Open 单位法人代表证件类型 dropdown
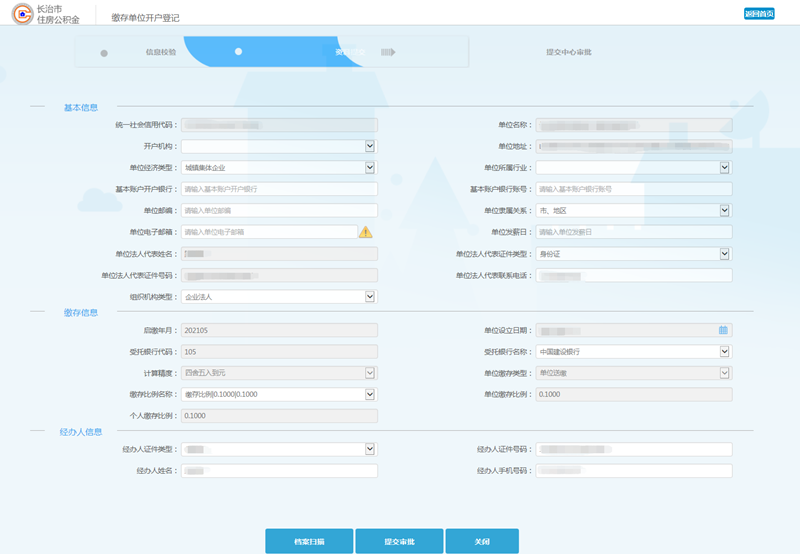Image resolution: width=800 pixels, height=554 pixels. (x=724, y=254)
